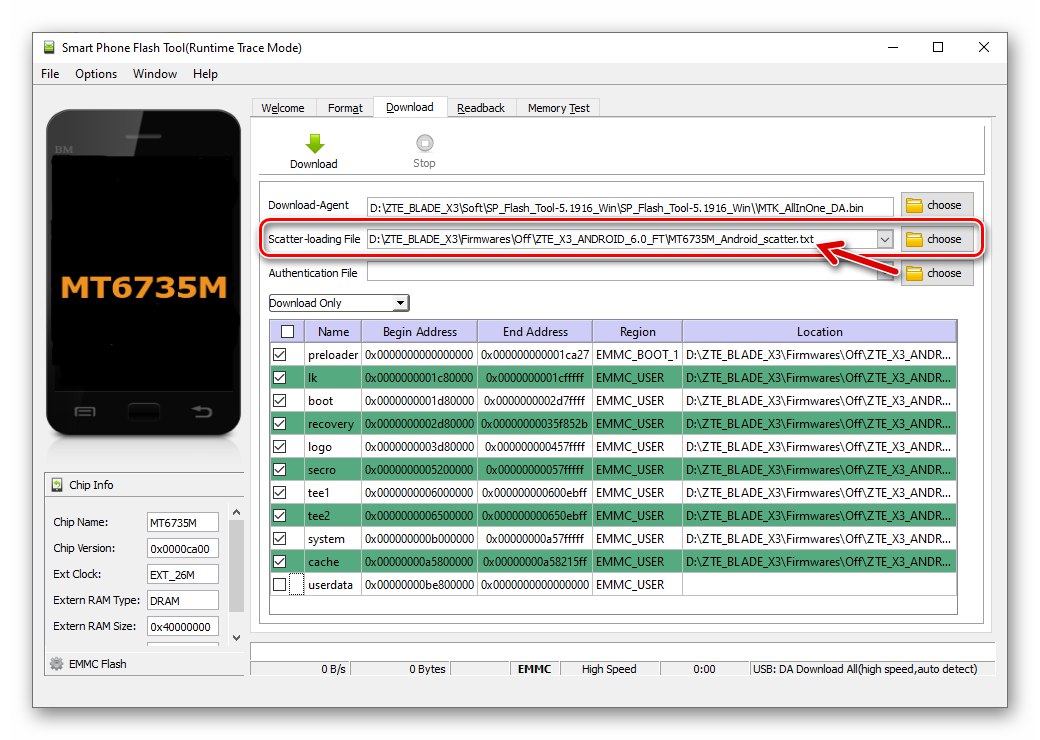Uncheck the tee2 partition checkbox
1040x740 pixels.
pyautogui.click(x=280, y=515)
